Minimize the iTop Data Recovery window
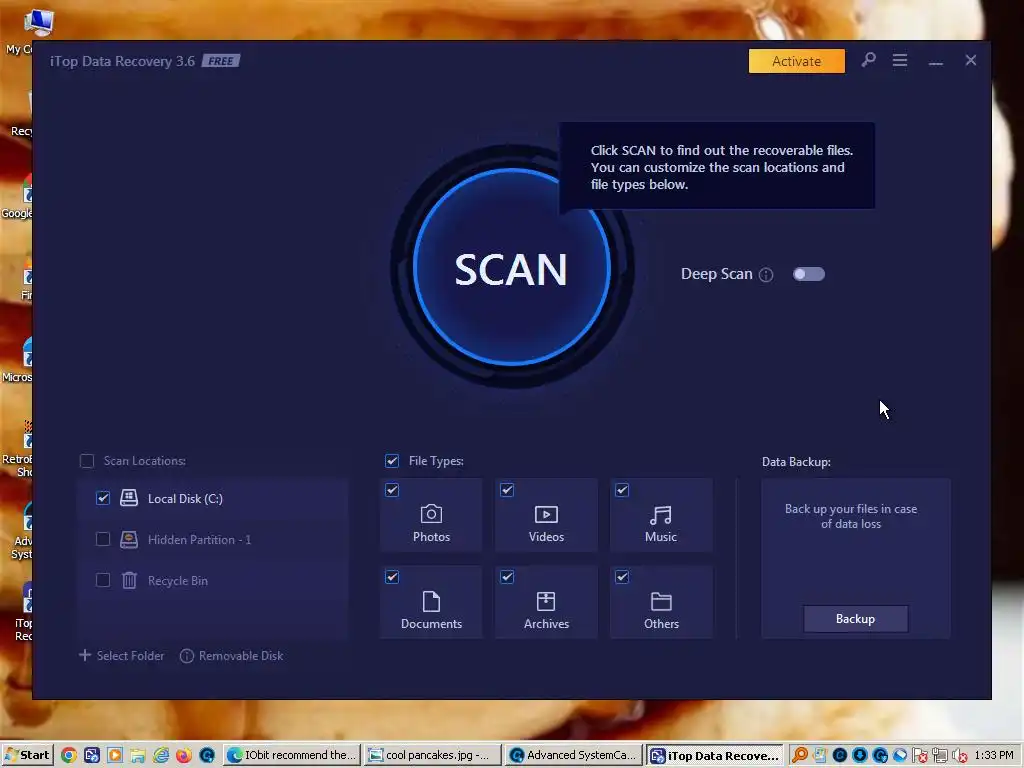The image size is (1024, 768). [936, 62]
